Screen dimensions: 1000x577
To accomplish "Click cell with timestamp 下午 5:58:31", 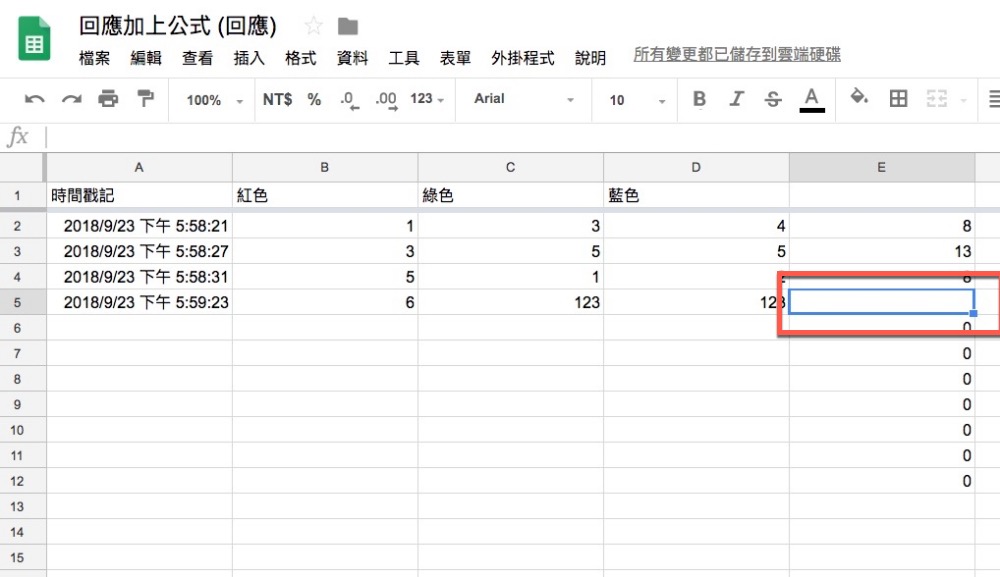I will point(139,277).
